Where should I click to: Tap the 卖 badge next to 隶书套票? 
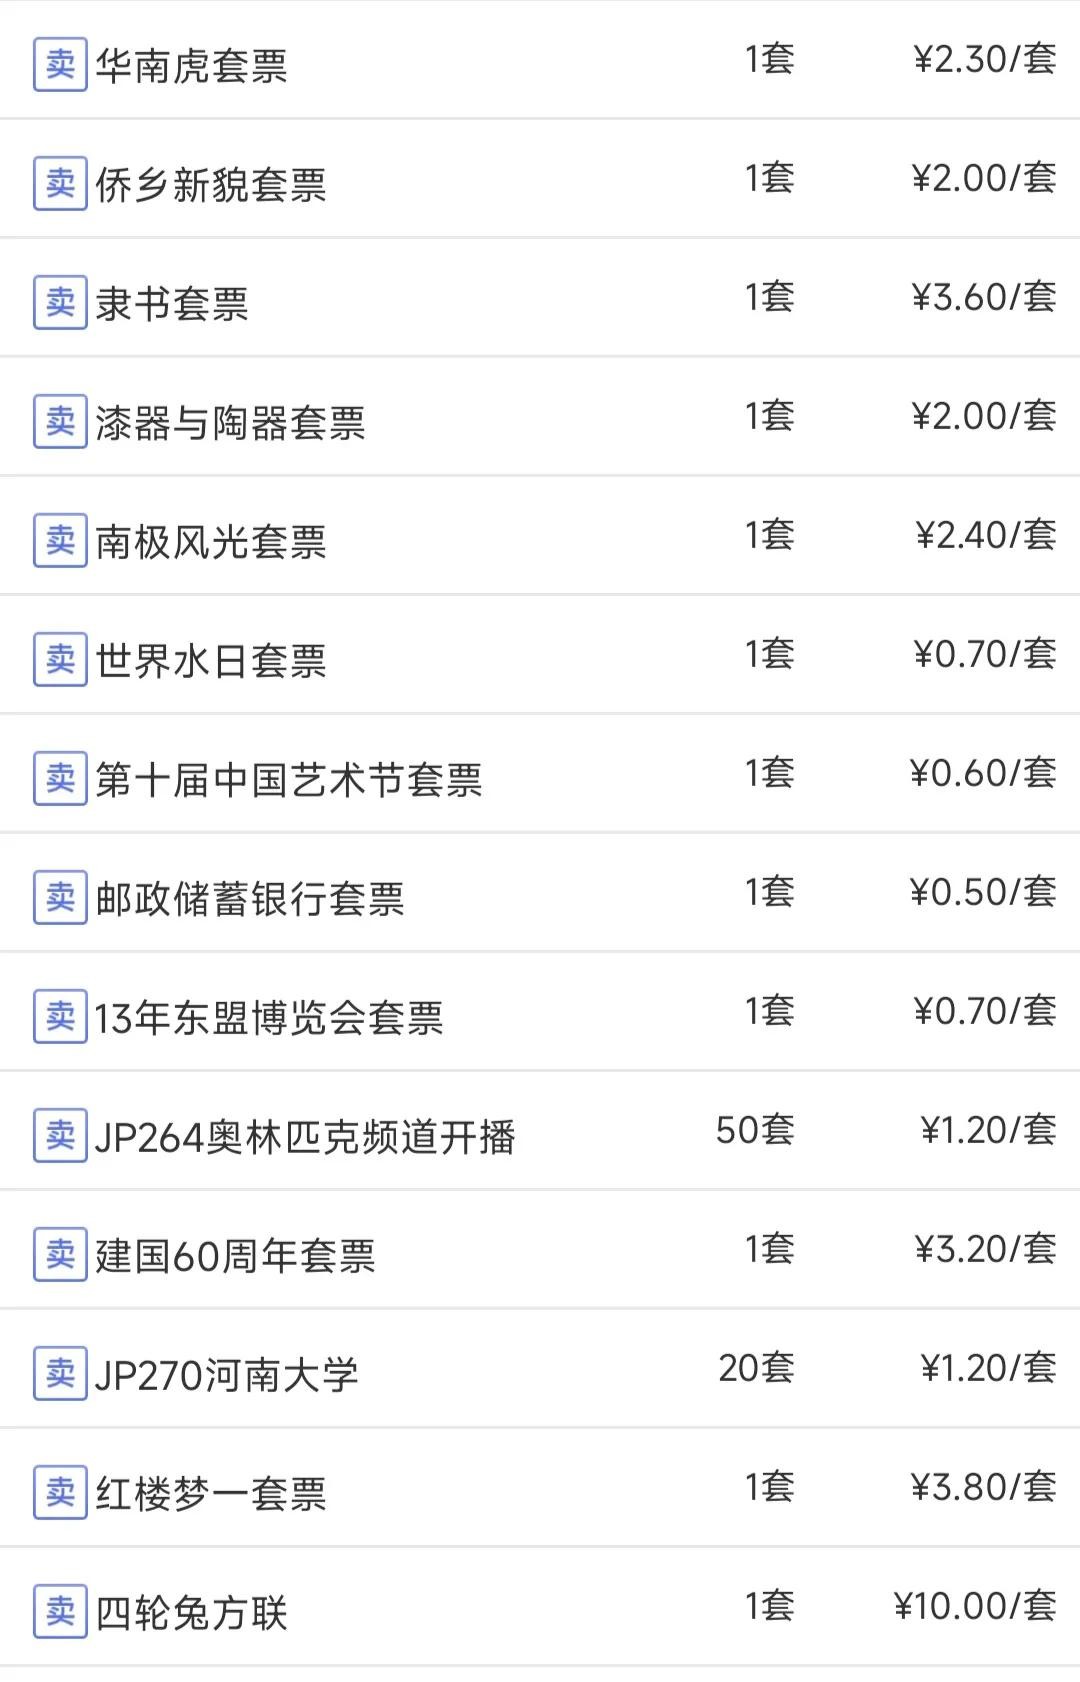(60, 303)
